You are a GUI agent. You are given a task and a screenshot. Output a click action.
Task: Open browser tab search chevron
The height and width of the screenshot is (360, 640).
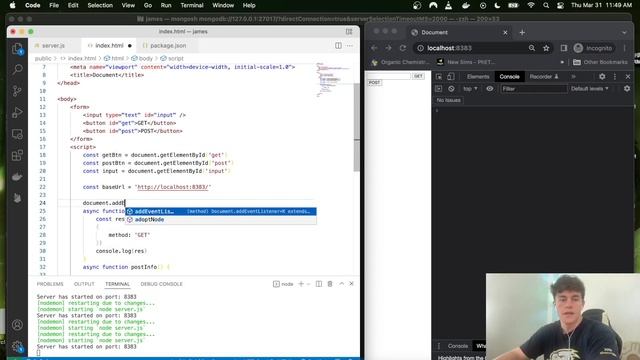(x=624, y=33)
